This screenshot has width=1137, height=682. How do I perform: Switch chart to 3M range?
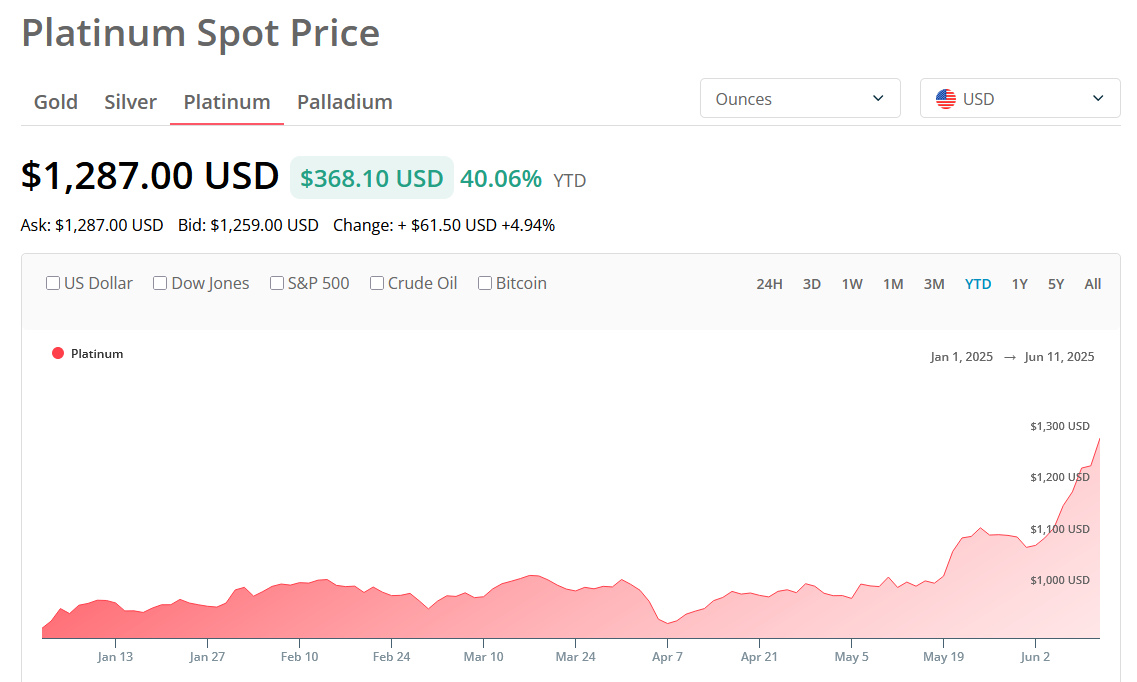(934, 284)
